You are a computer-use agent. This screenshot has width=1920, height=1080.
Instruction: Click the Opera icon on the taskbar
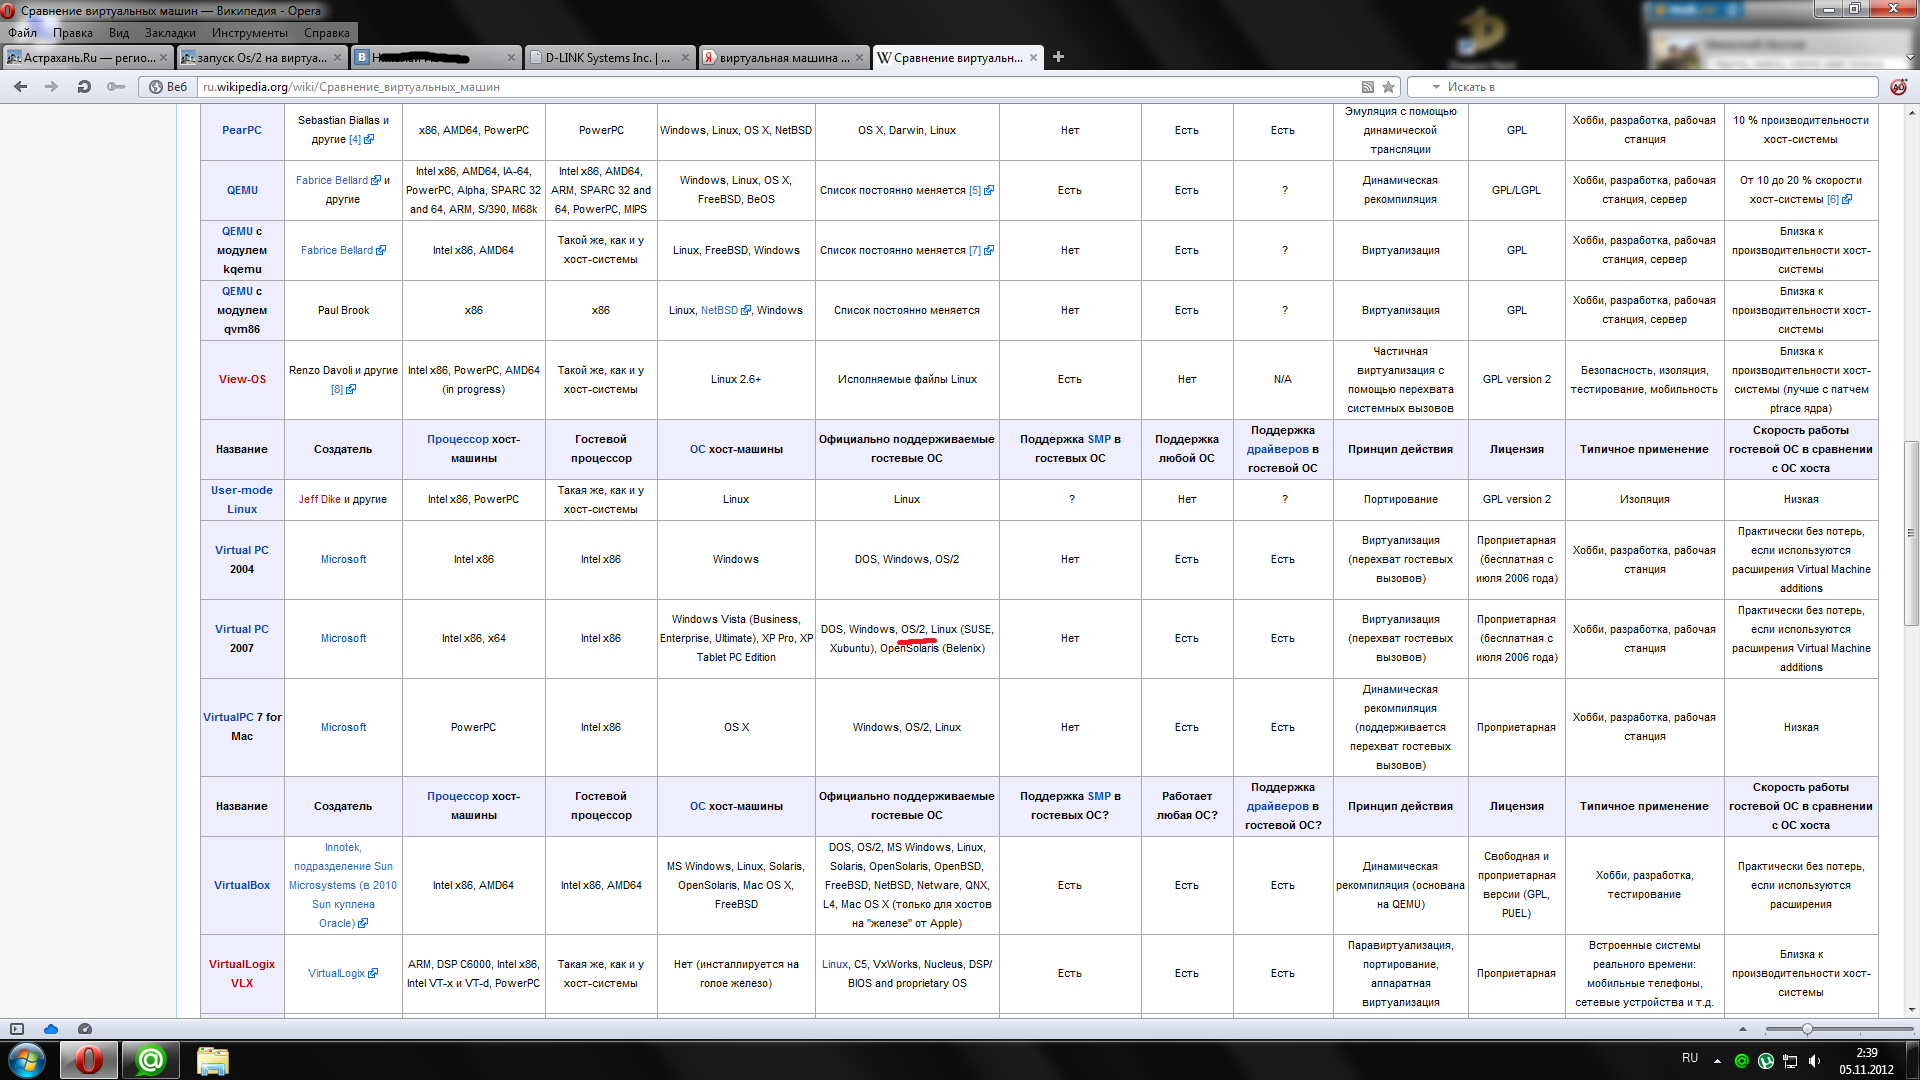[89, 1060]
